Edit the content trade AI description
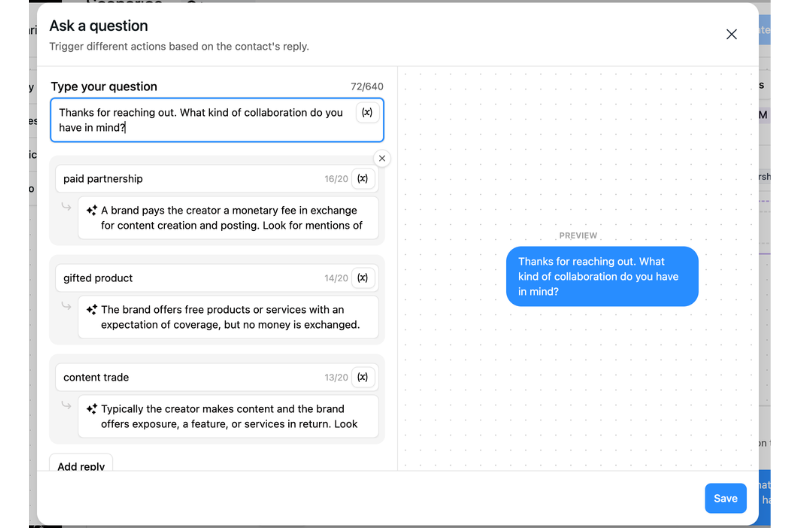The image size is (800, 528). (x=228, y=416)
